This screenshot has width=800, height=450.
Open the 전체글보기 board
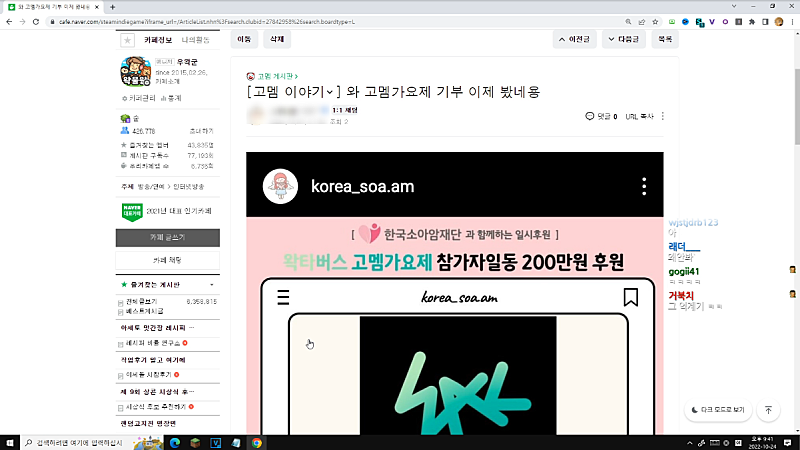(x=141, y=302)
